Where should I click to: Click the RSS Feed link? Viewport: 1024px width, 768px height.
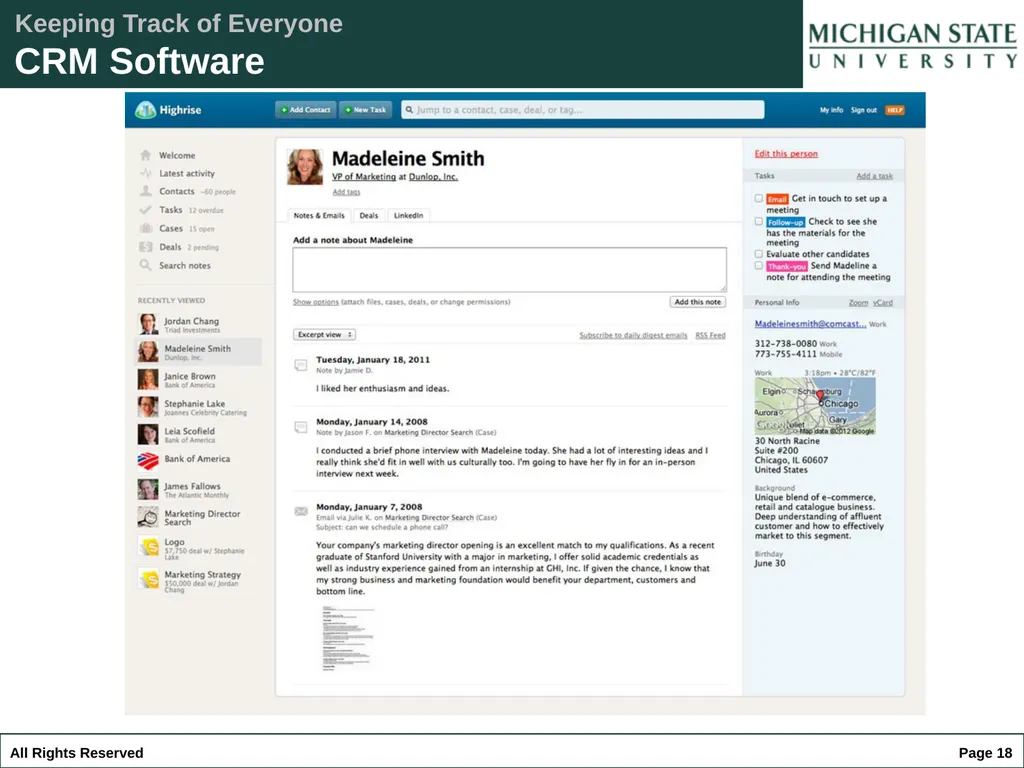[x=710, y=336]
